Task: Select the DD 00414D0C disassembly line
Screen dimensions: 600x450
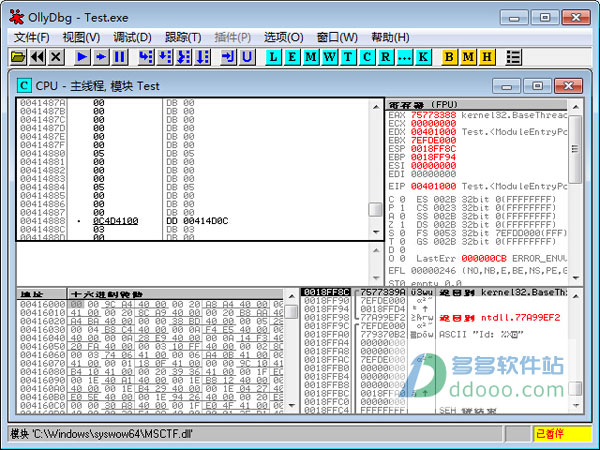Action: (x=197, y=221)
